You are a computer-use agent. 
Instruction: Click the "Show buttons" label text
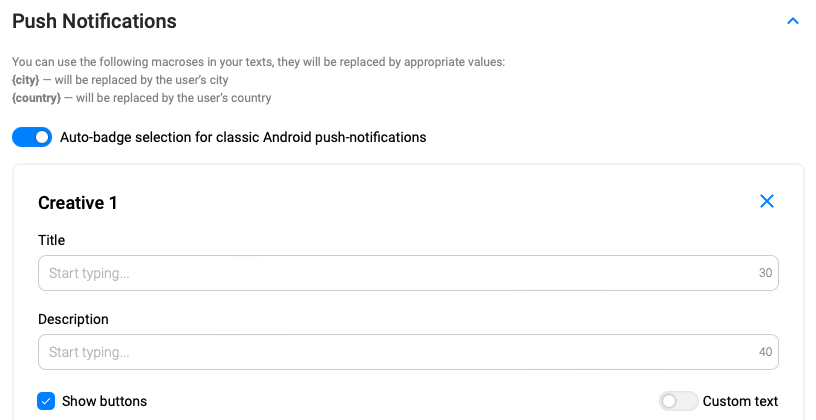point(104,401)
